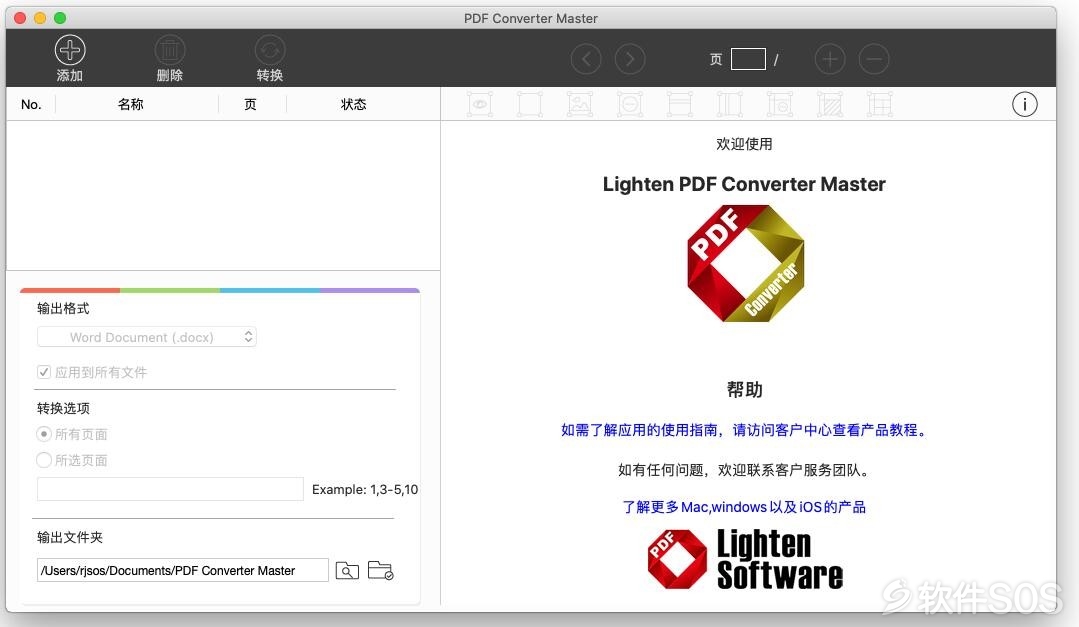Click the 输出文件夹 label
1079x627 pixels.
click(x=70, y=537)
